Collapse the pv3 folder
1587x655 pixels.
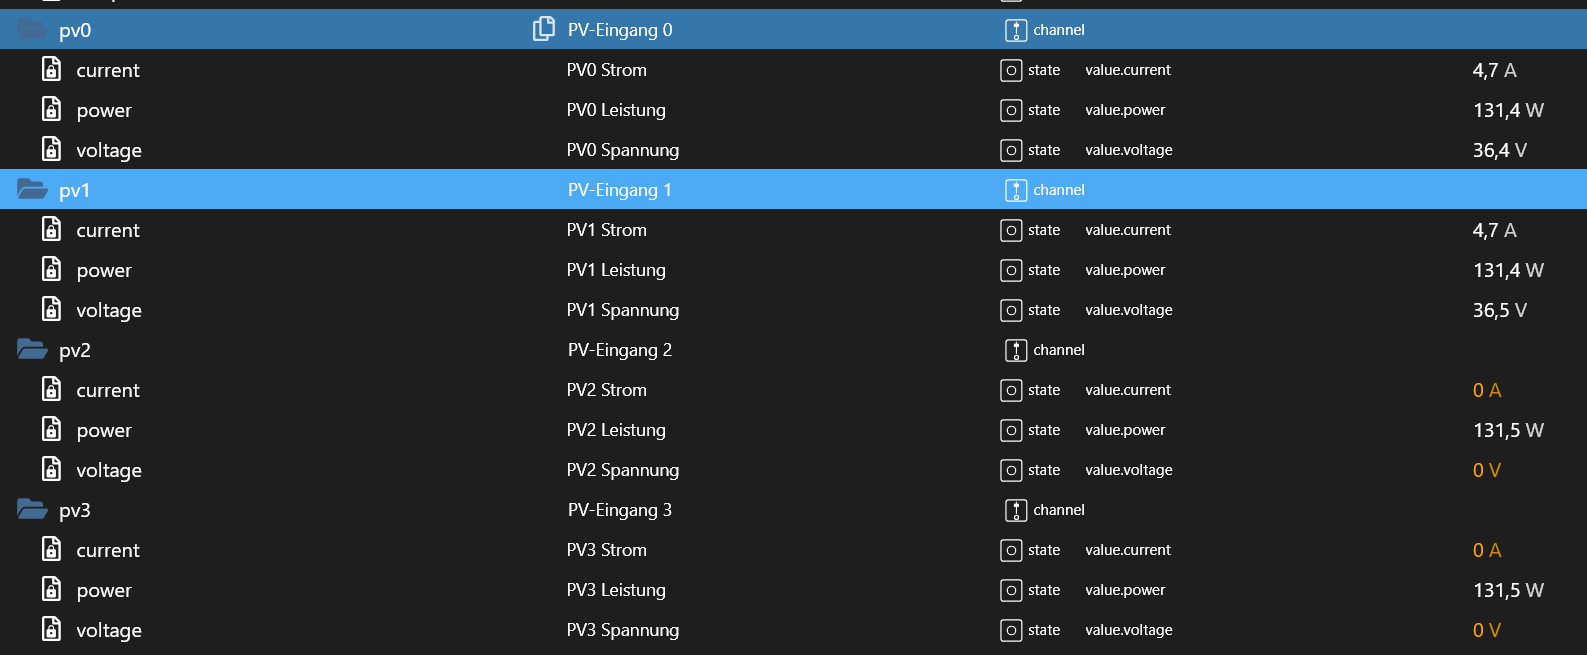click(x=32, y=509)
